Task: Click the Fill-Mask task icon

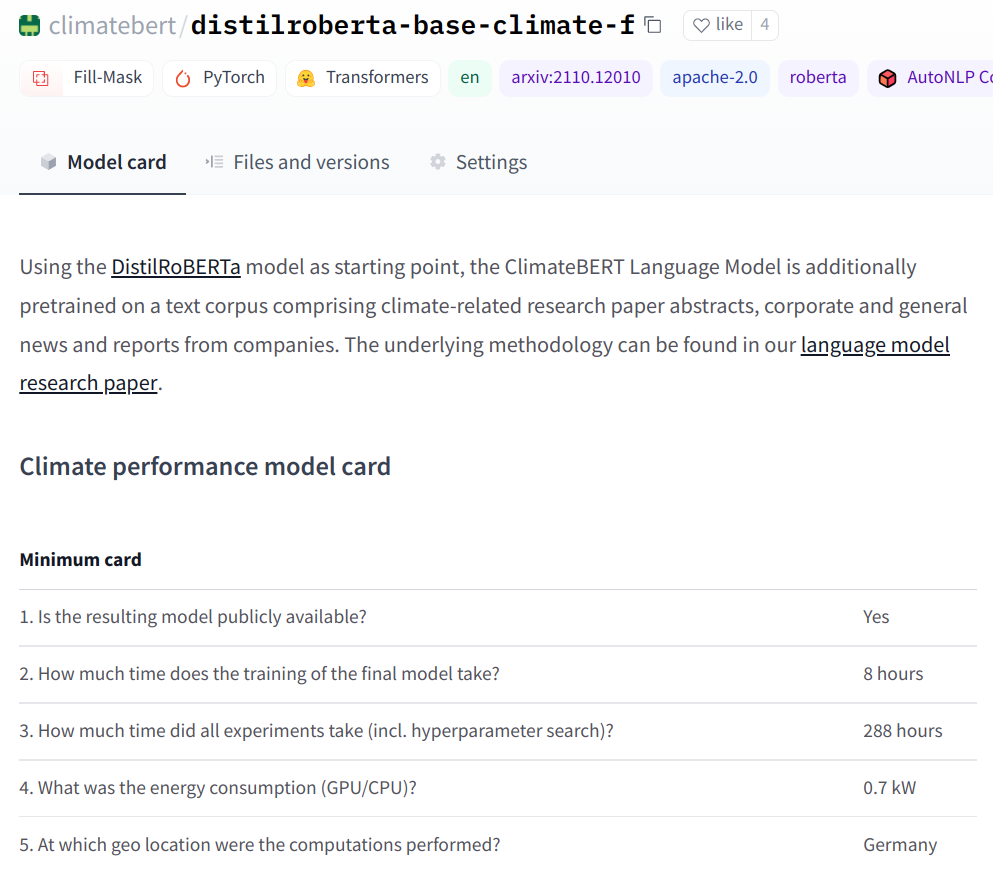Action: pyautogui.click(x=41, y=78)
